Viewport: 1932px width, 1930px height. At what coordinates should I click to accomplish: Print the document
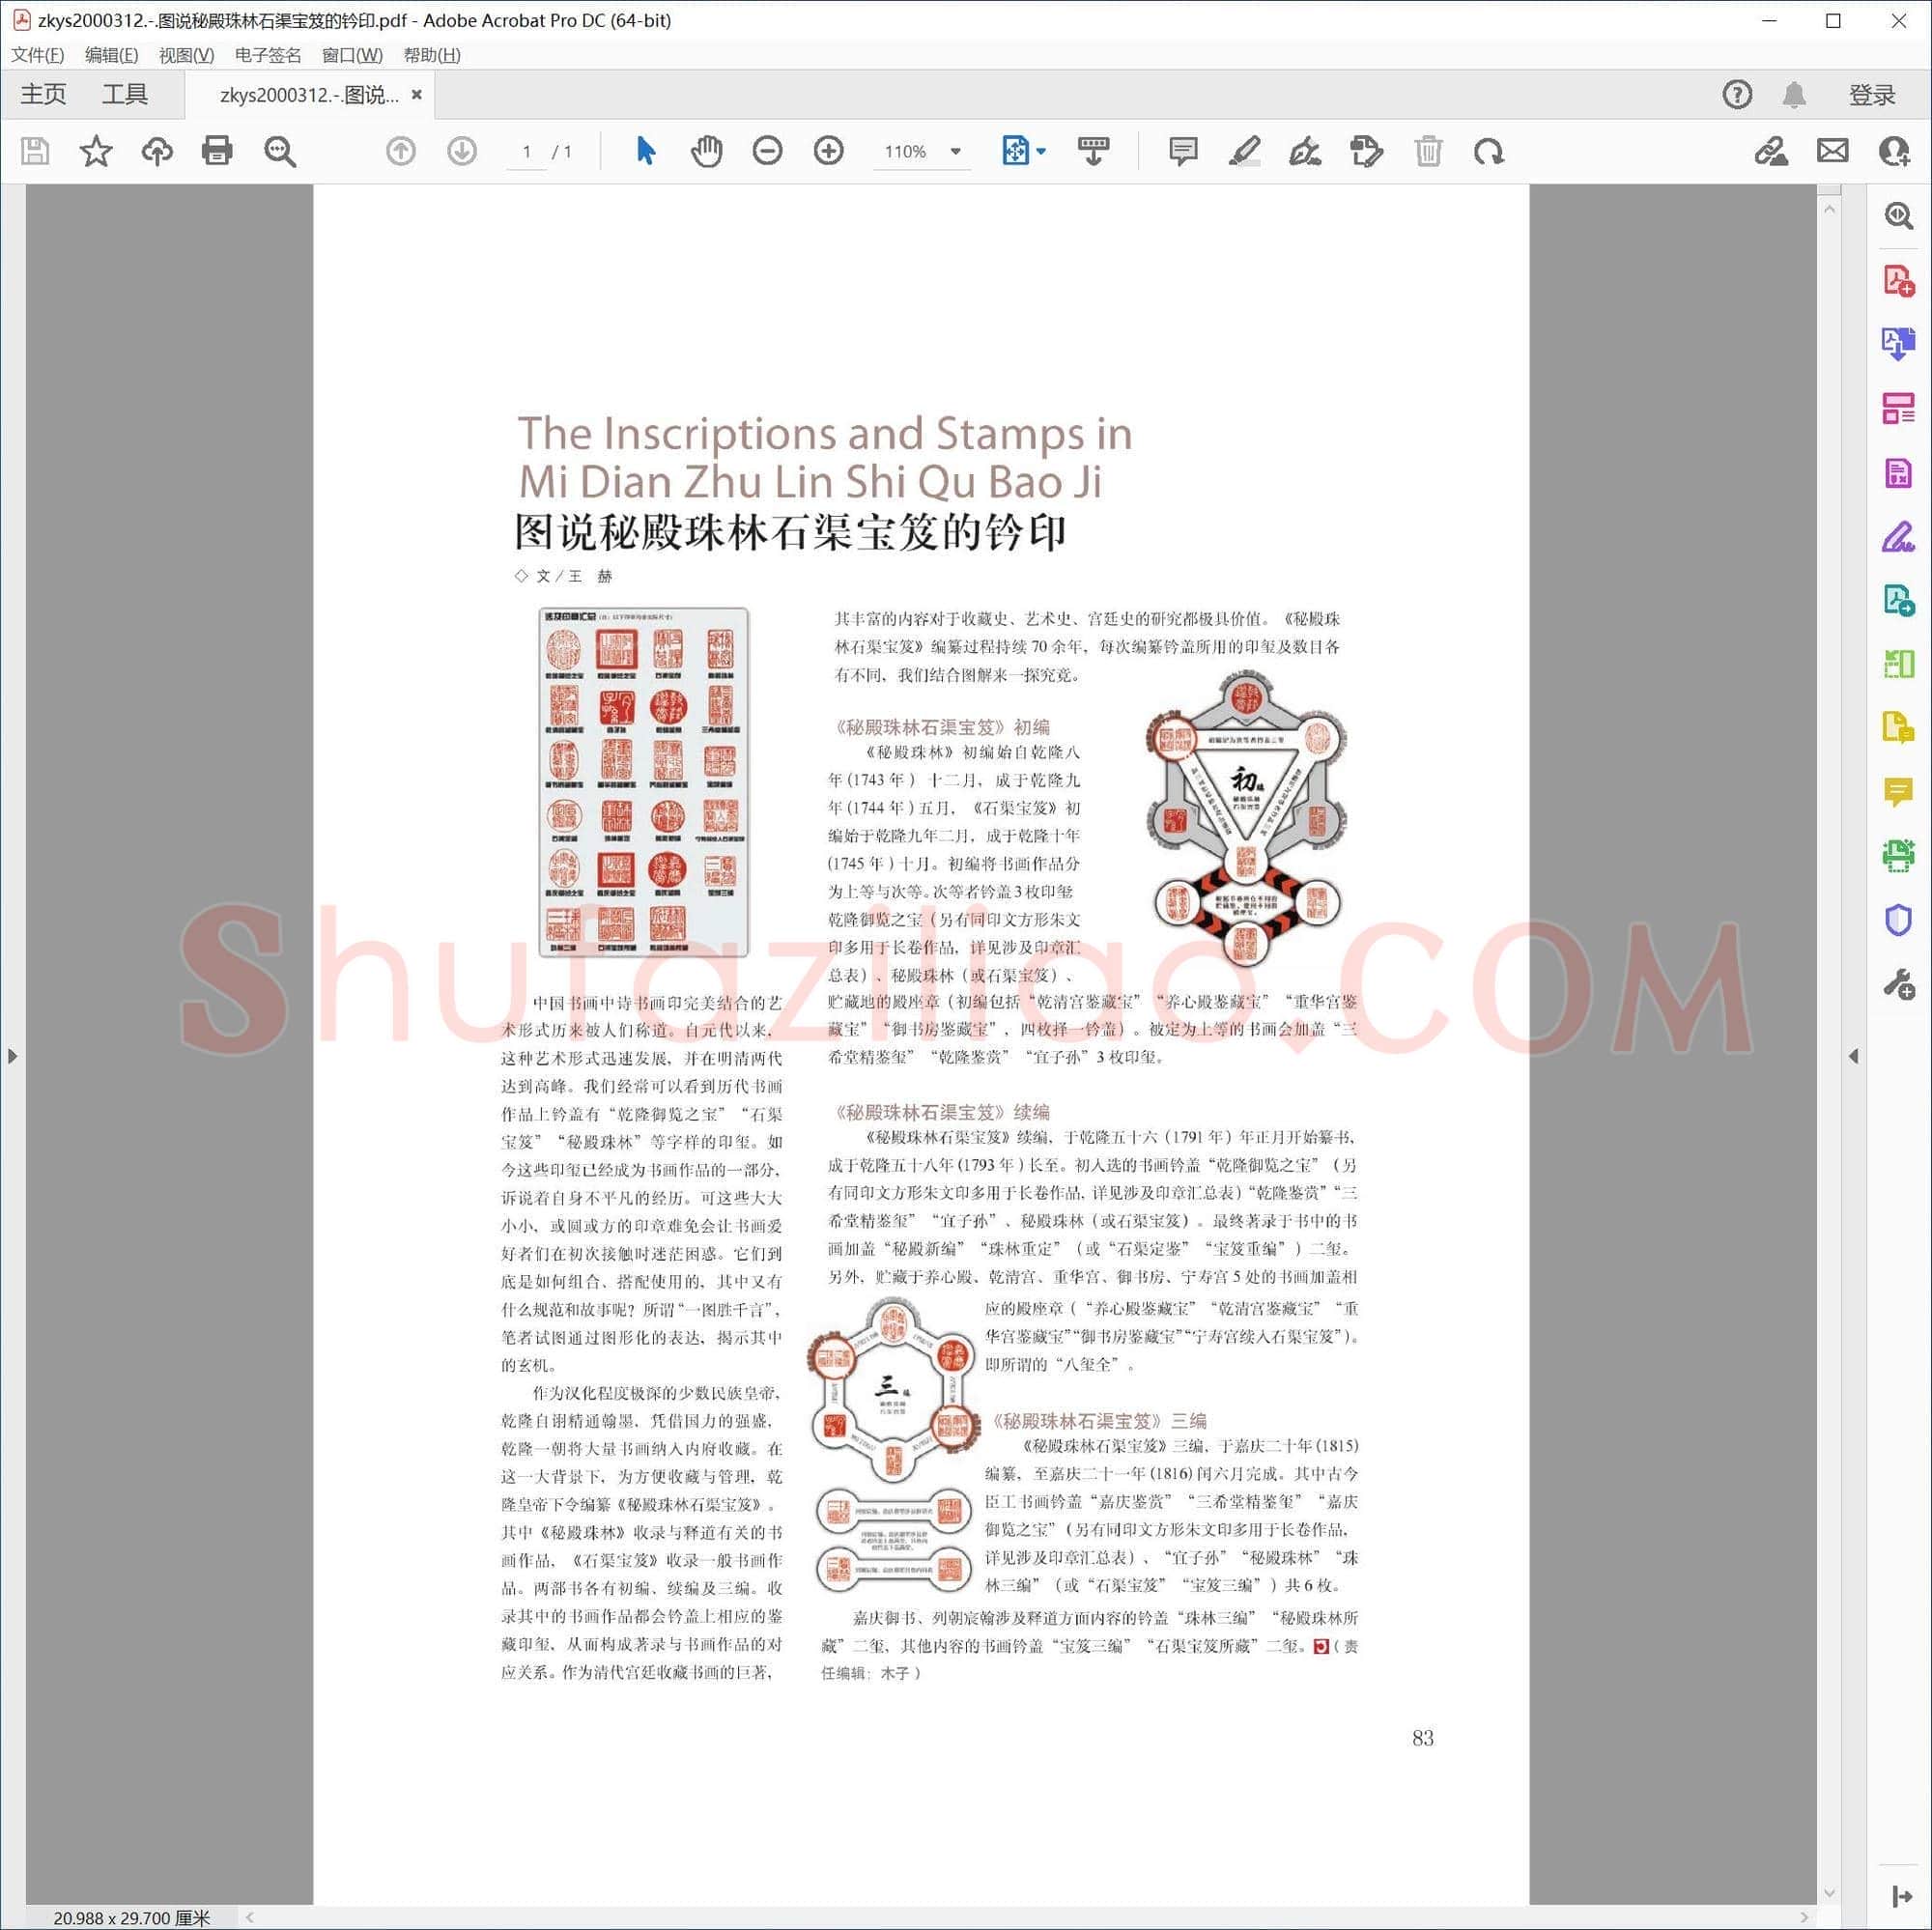217,152
